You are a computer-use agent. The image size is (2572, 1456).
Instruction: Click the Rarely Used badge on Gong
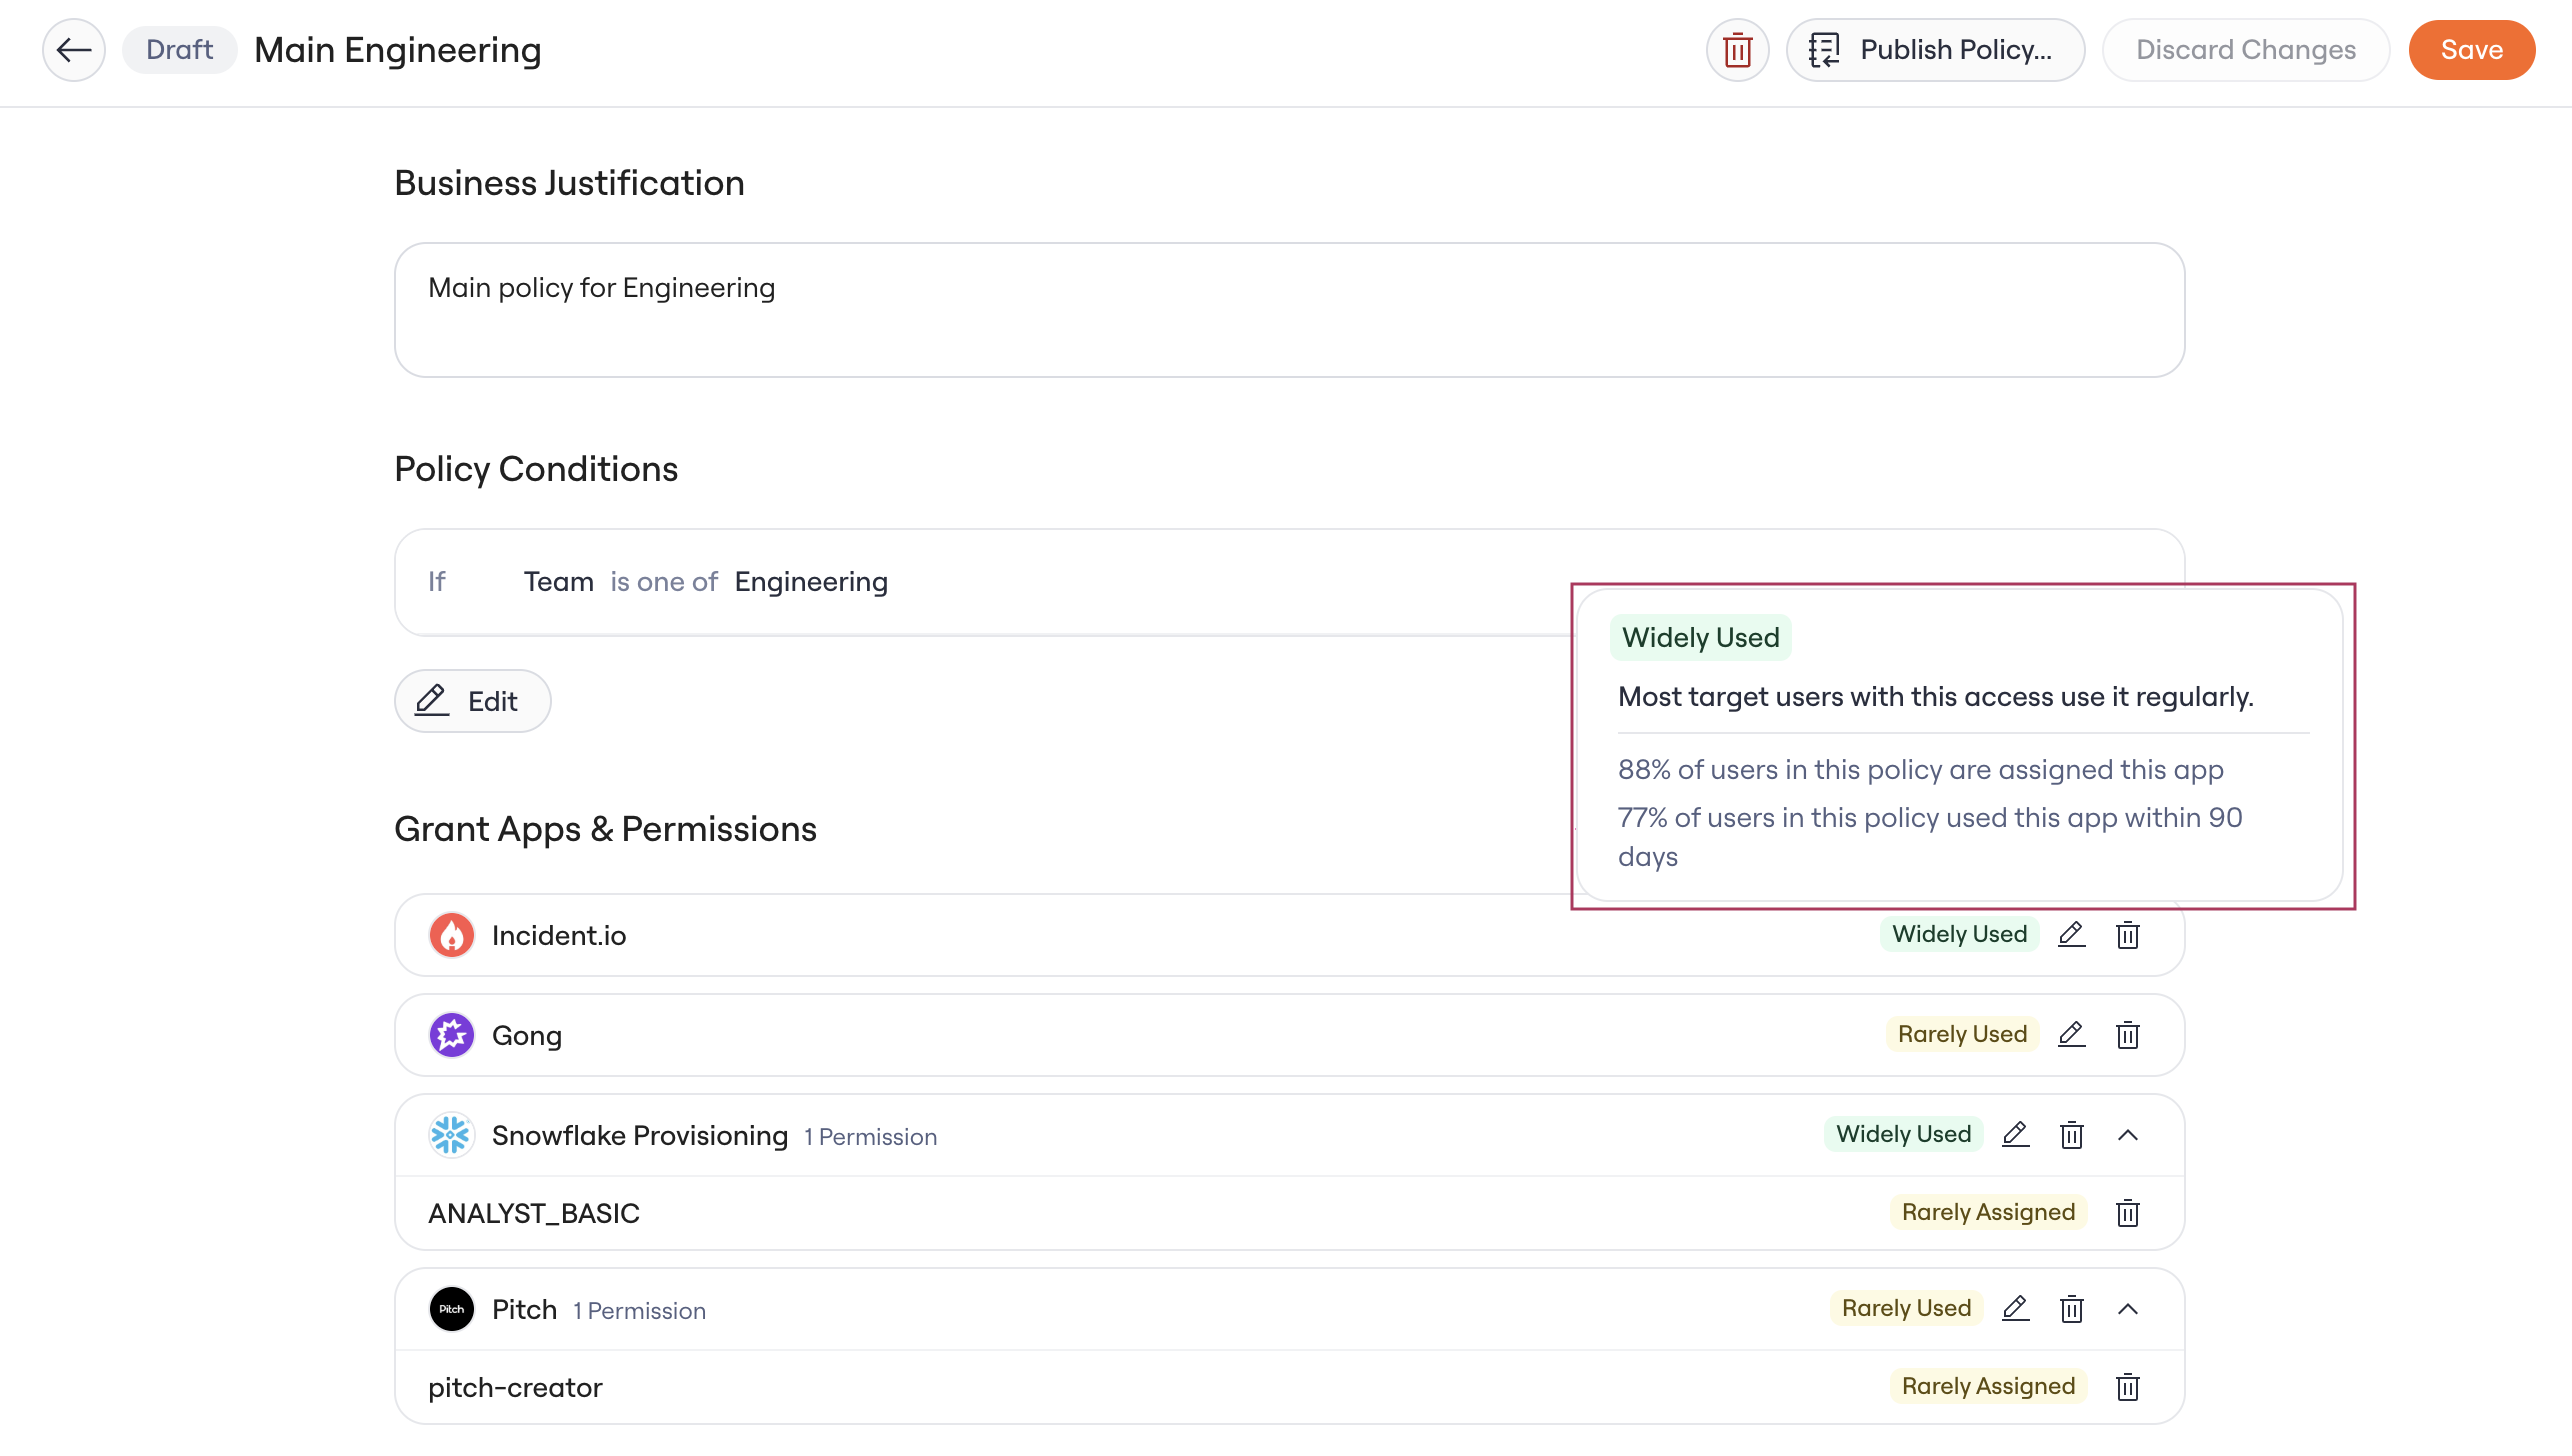coord(1963,1035)
